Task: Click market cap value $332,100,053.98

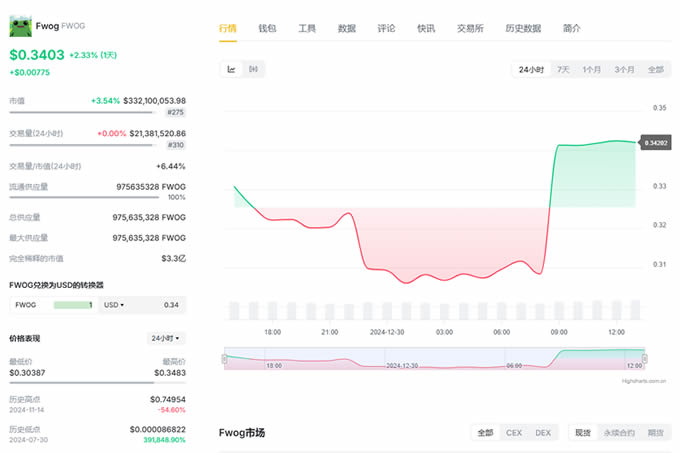Action: [154, 101]
